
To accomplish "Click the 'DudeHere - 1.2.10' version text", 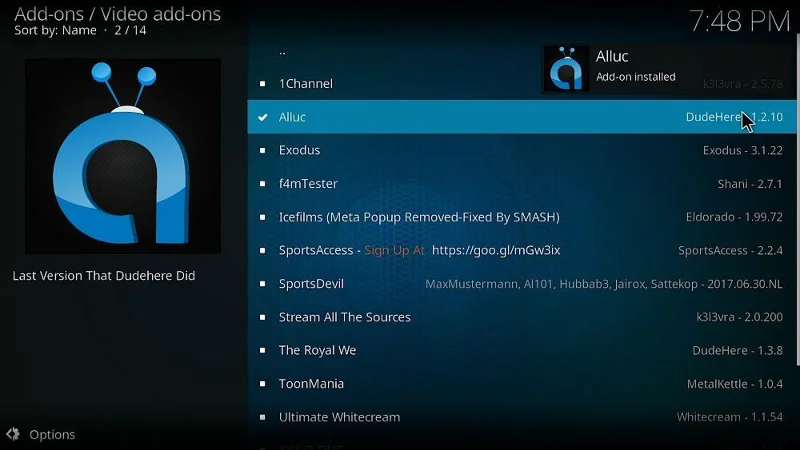I will pyautogui.click(x=734, y=117).
